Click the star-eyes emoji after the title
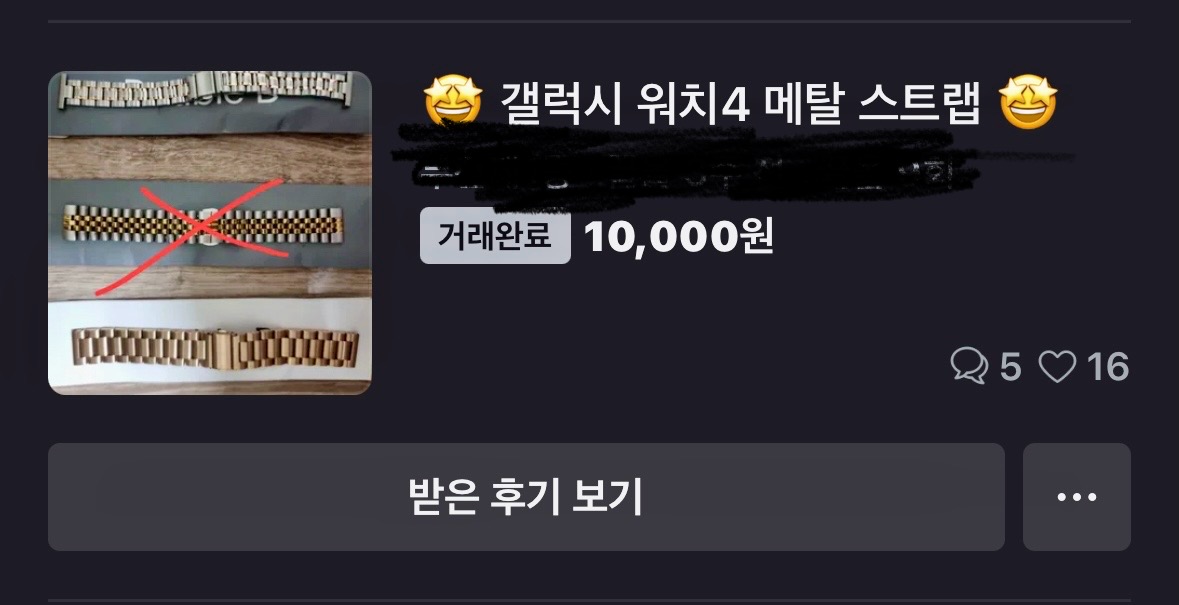Viewport: 1179px width, 605px height. pyautogui.click(x=1028, y=102)
